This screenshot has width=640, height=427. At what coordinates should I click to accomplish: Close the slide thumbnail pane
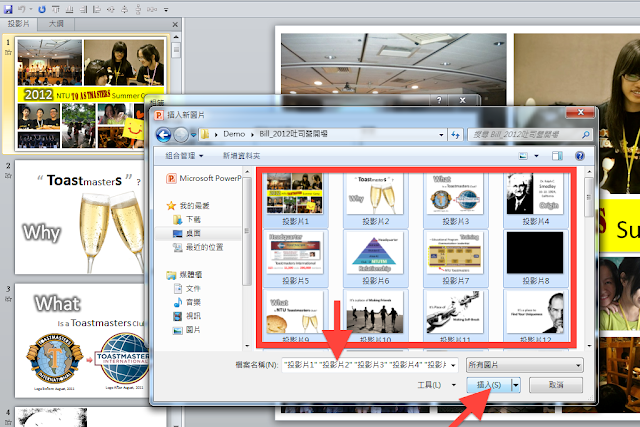click(x=175, y=24)
